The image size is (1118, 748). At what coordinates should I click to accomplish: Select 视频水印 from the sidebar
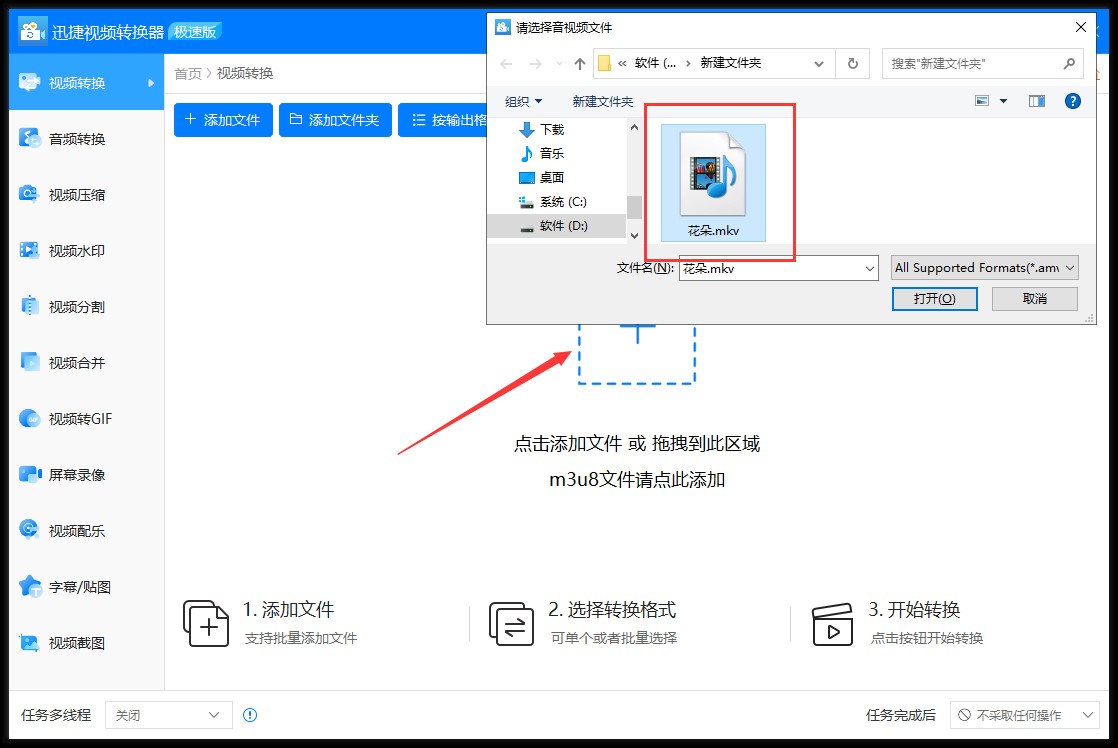pyautogui.click(x=80, y=248)
